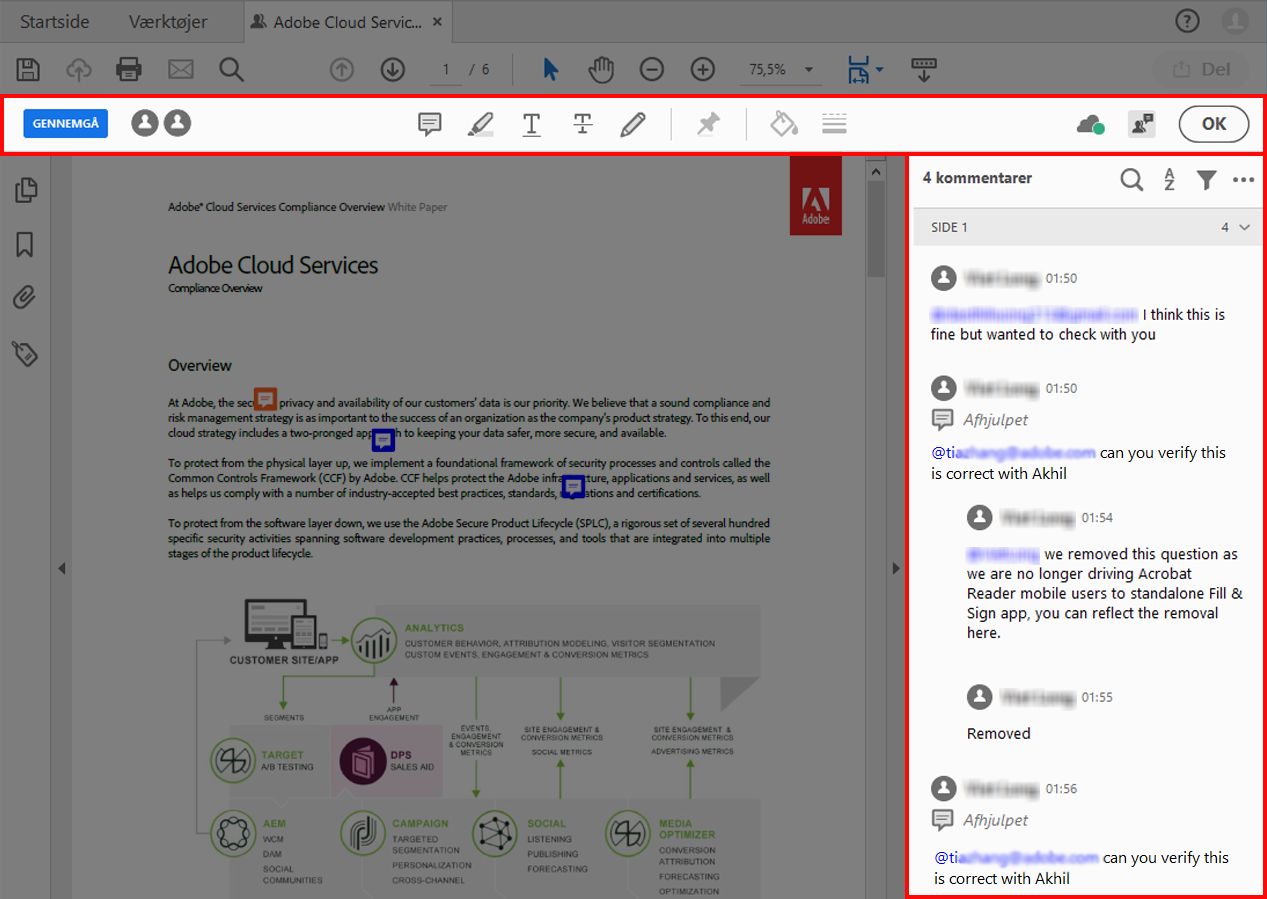Select the first comment at 01:50

1085,306
